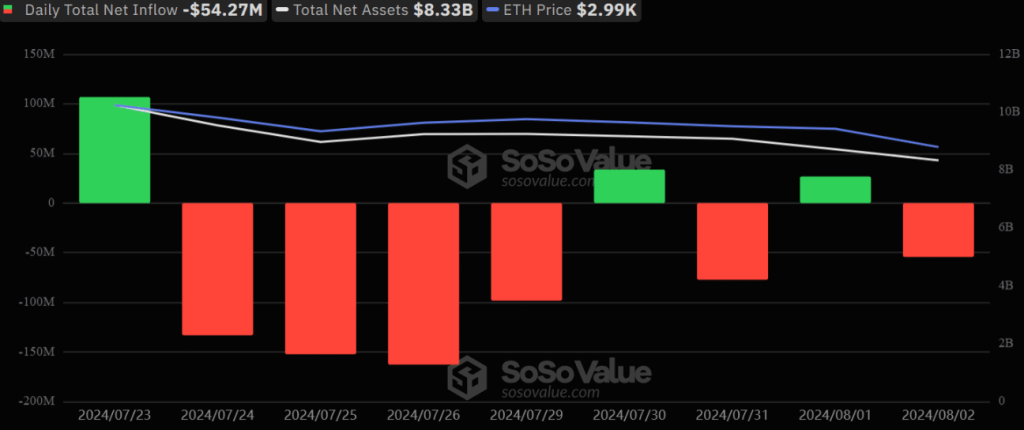The height and width of the screenshot is (430, 1024).
Task: Click the 6B net assets axis label
Action: (x=1006, y=227)
